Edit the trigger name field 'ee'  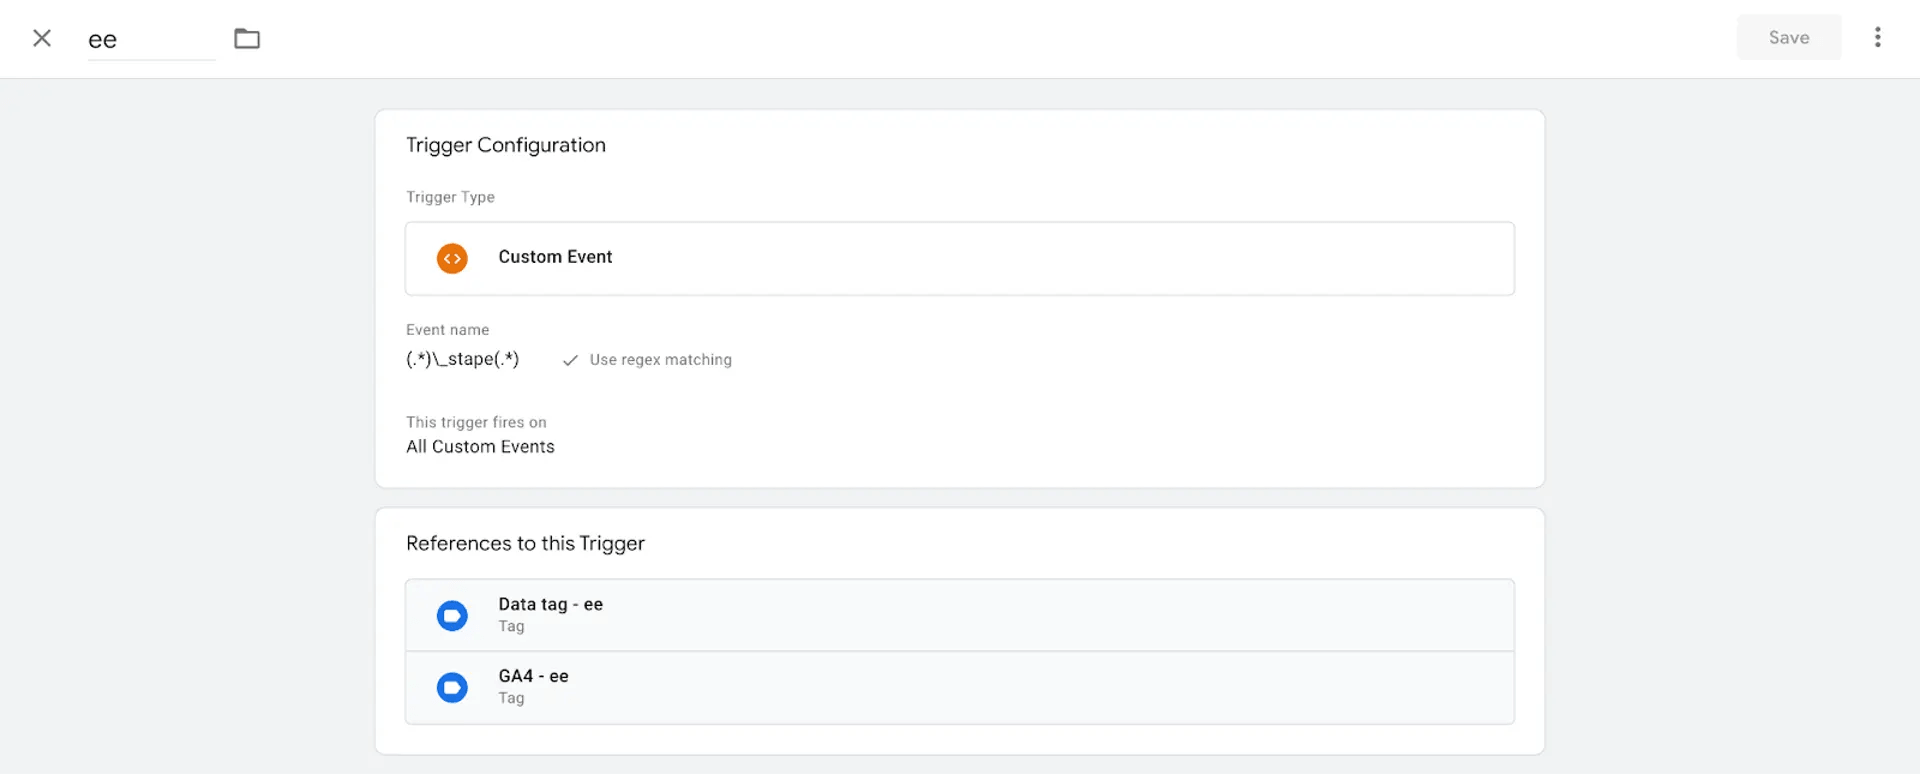(x=151, y=39)
